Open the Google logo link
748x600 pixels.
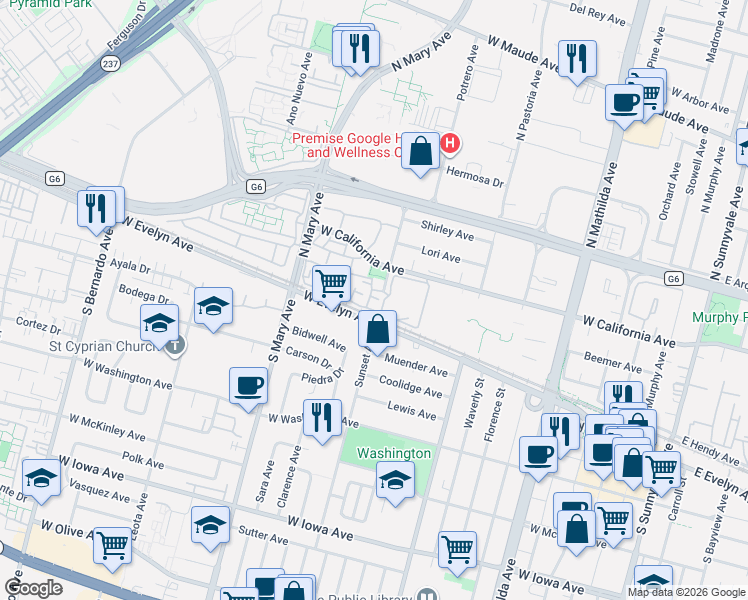point(33,588)
